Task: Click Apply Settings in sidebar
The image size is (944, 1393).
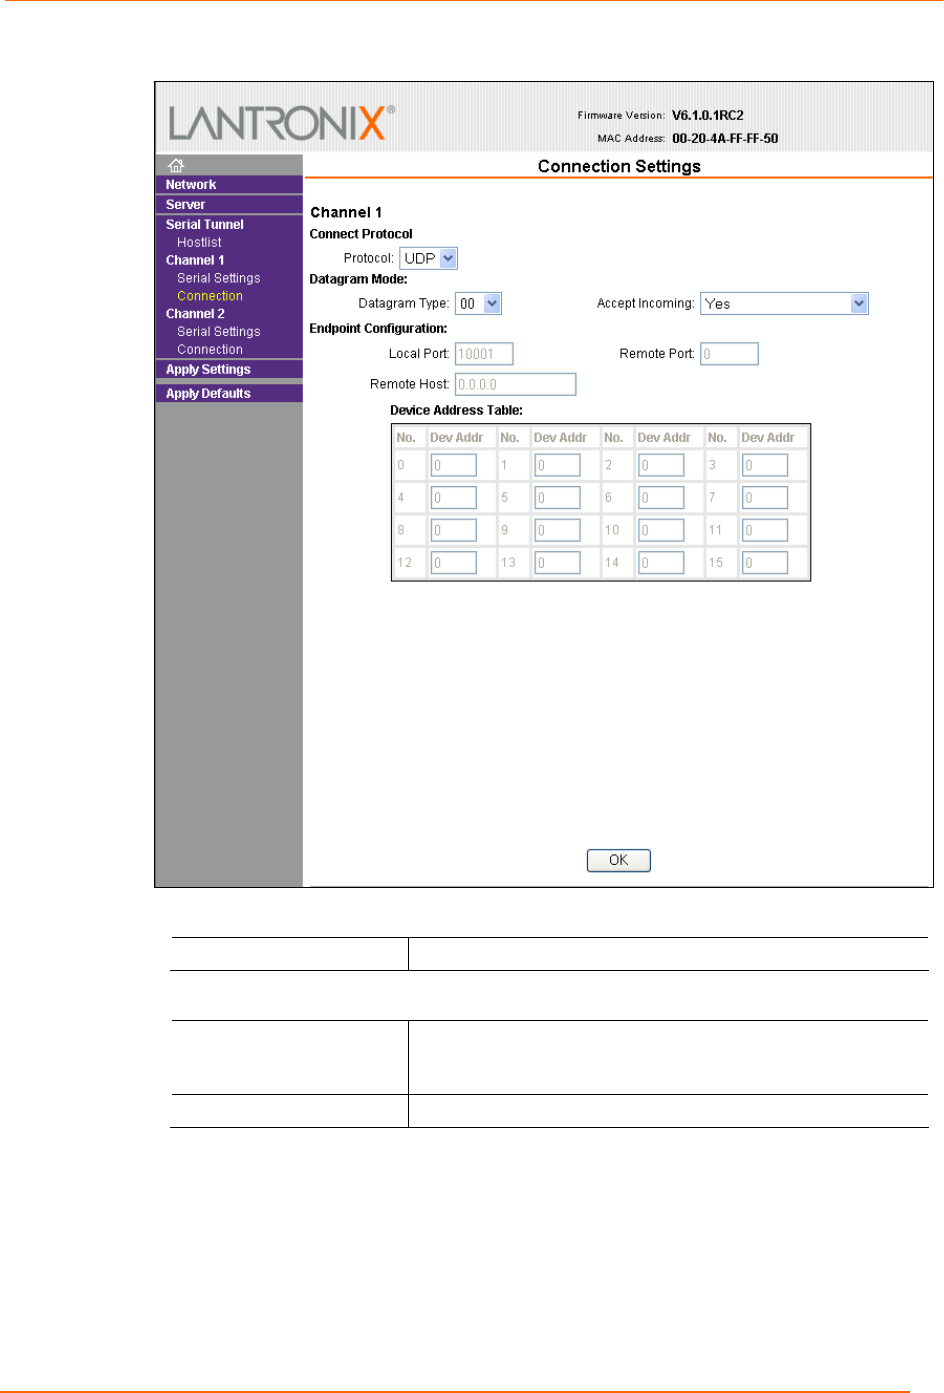Action: (x=208, y=370)
